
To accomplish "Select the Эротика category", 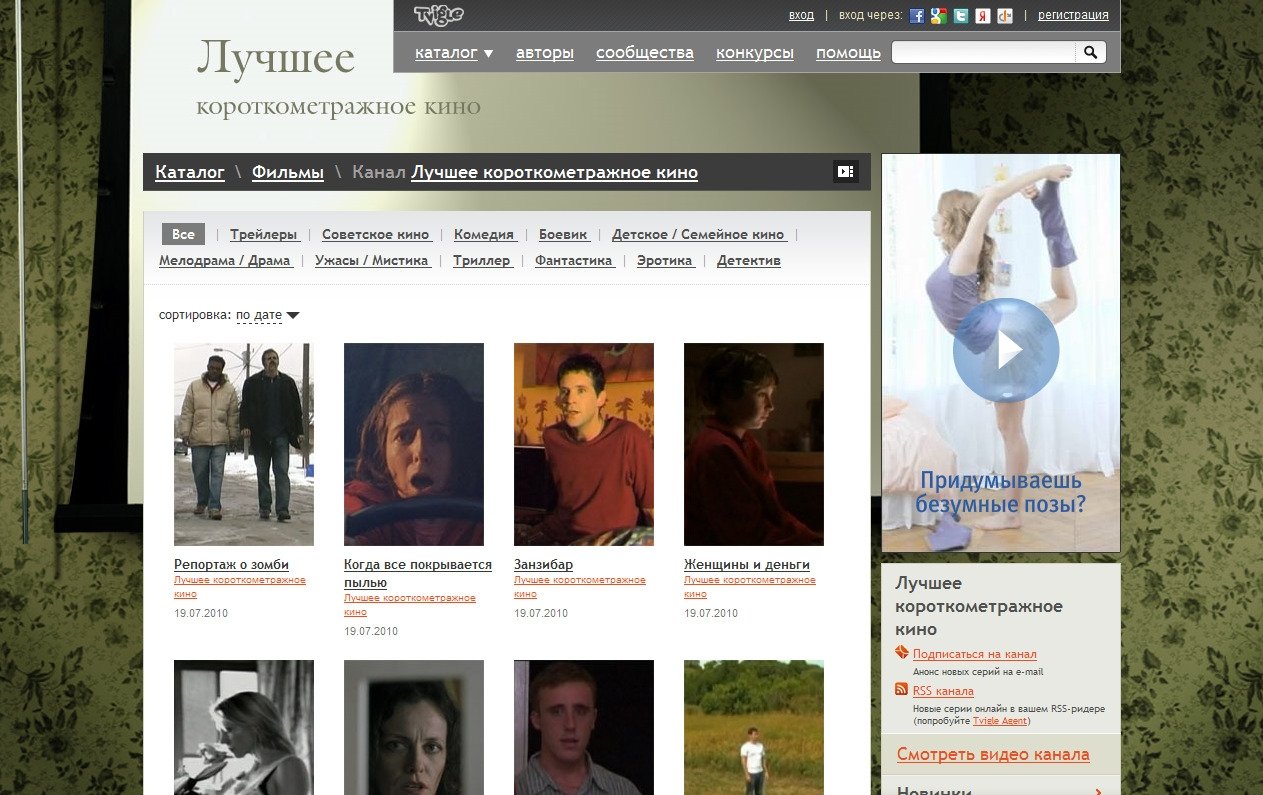I will click(665, 260).
